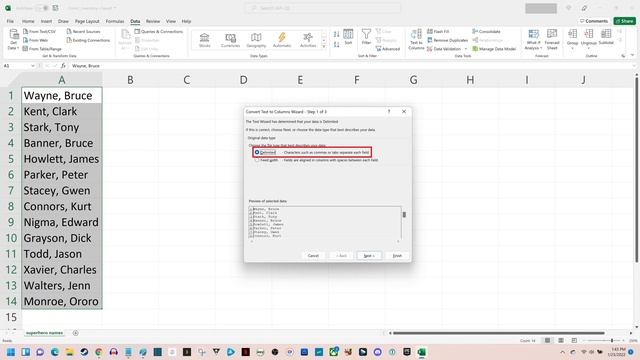Collapse the ribbon with the chevron

632,56
